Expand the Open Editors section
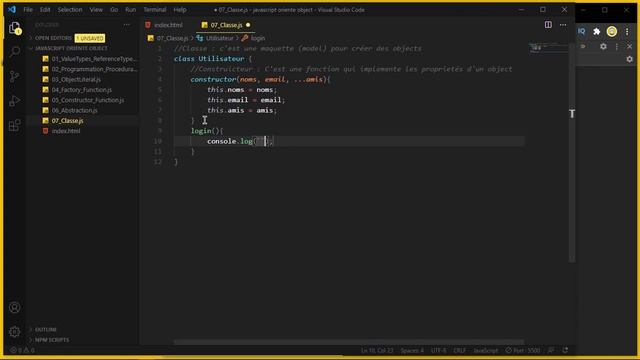640x360 pixels. pos(52,38)
